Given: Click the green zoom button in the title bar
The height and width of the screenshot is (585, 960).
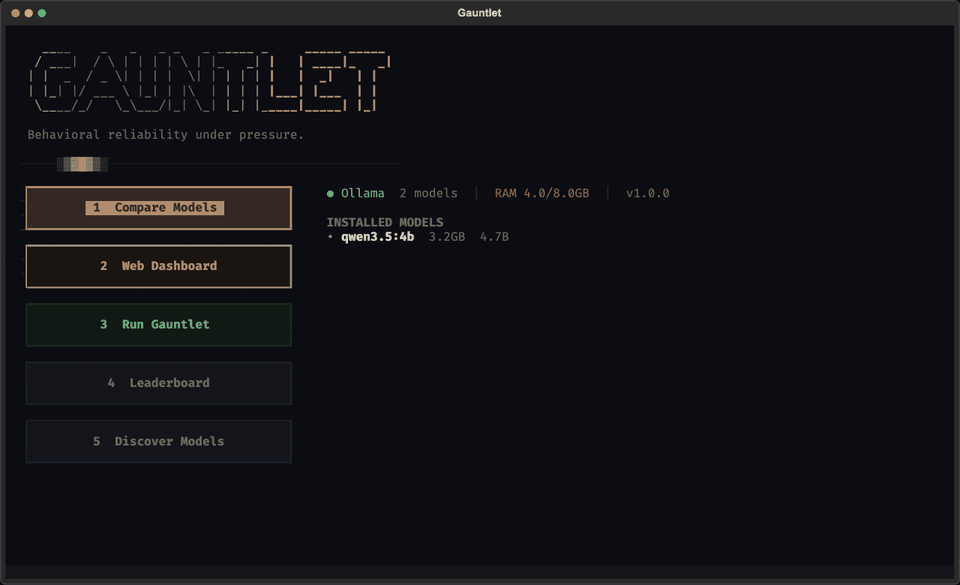Looking at the screenshot, I should click(42, 12).
